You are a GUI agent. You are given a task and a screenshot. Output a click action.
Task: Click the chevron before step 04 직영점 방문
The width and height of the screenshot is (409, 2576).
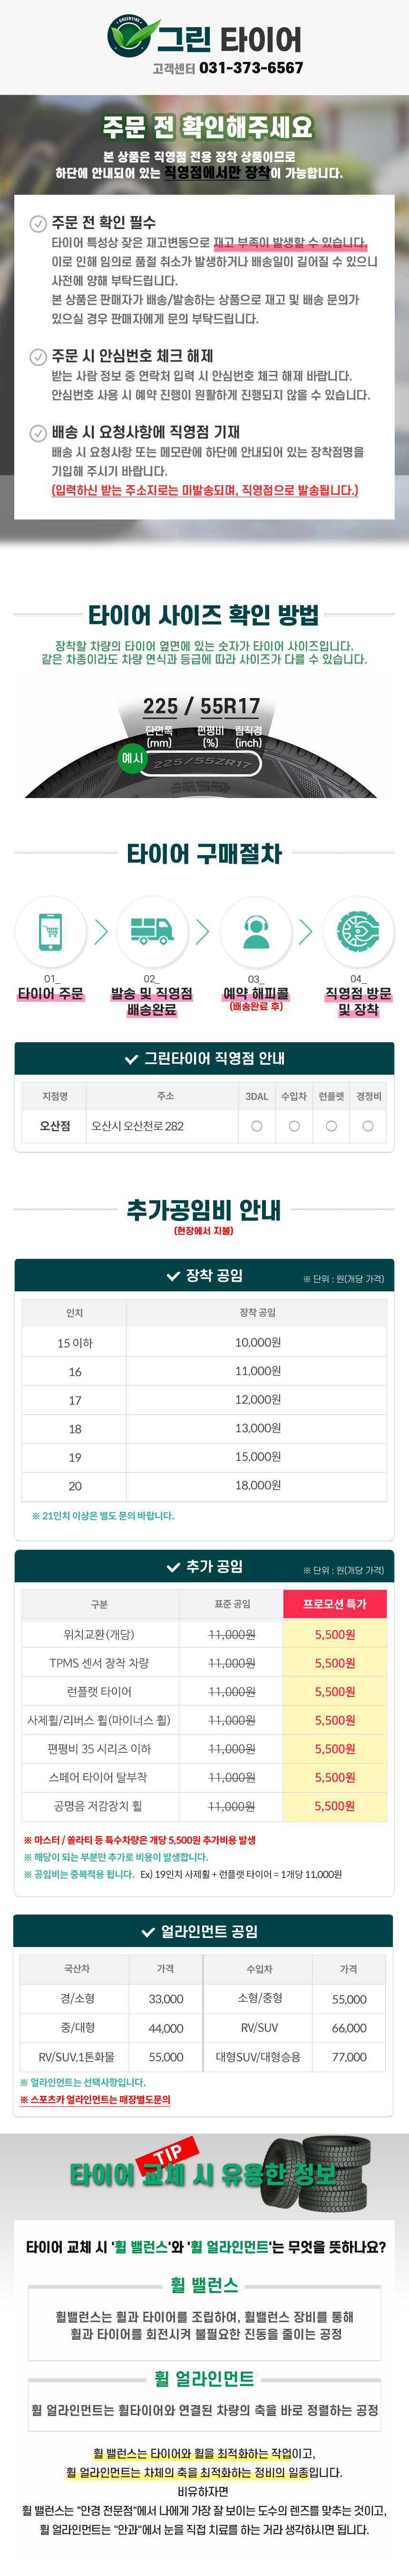click(x=306, y=931)
